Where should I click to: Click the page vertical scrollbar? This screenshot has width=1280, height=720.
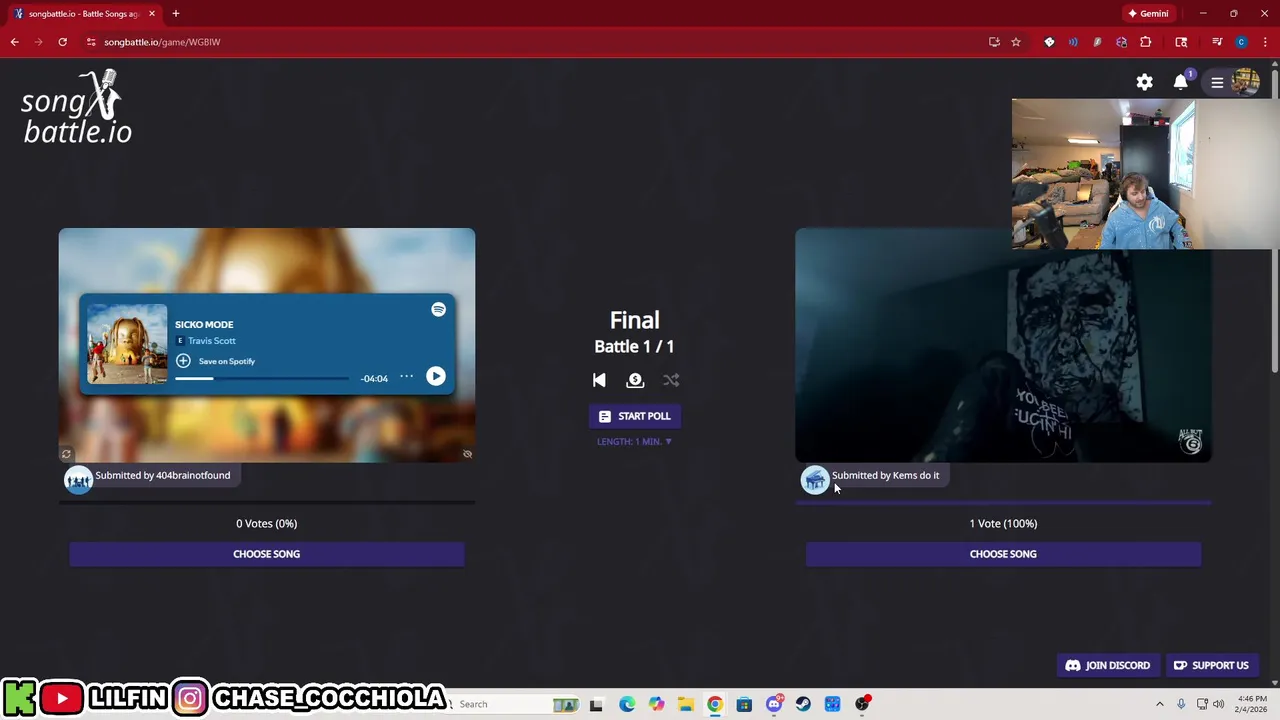pos(1275,220)
